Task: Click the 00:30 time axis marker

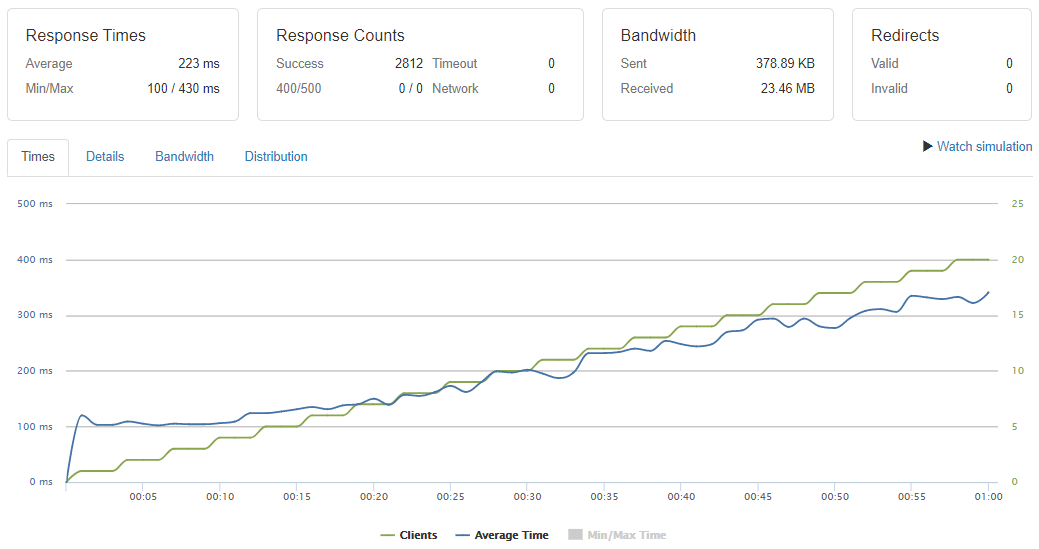Action: pos(527,497)
